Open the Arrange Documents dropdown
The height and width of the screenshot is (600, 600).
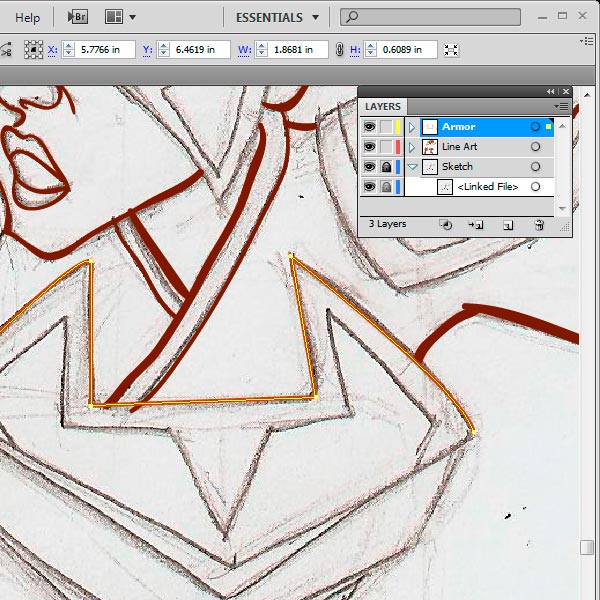pos(120,17)
